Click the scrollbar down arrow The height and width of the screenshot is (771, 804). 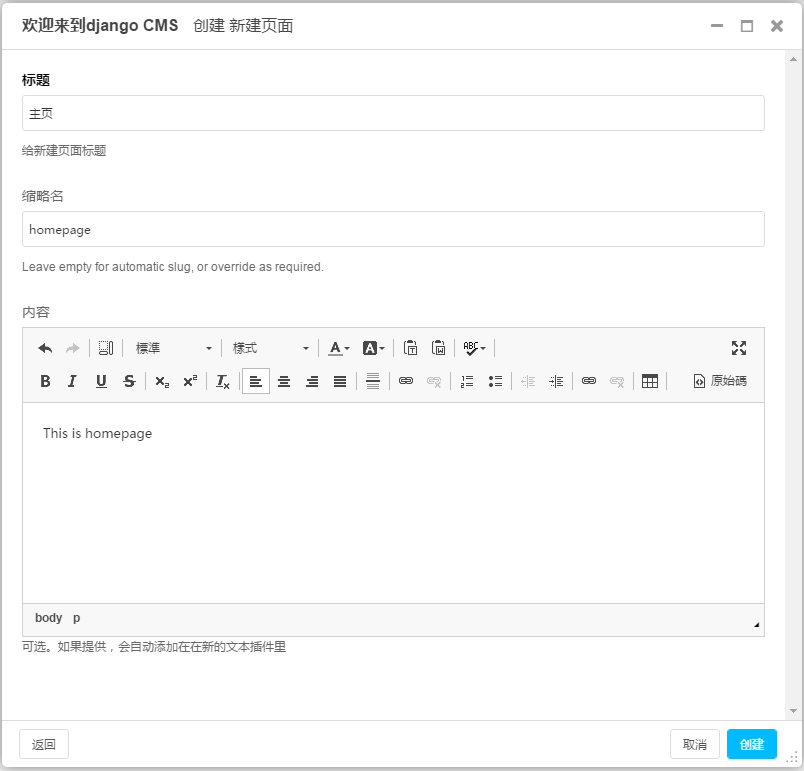794,711
